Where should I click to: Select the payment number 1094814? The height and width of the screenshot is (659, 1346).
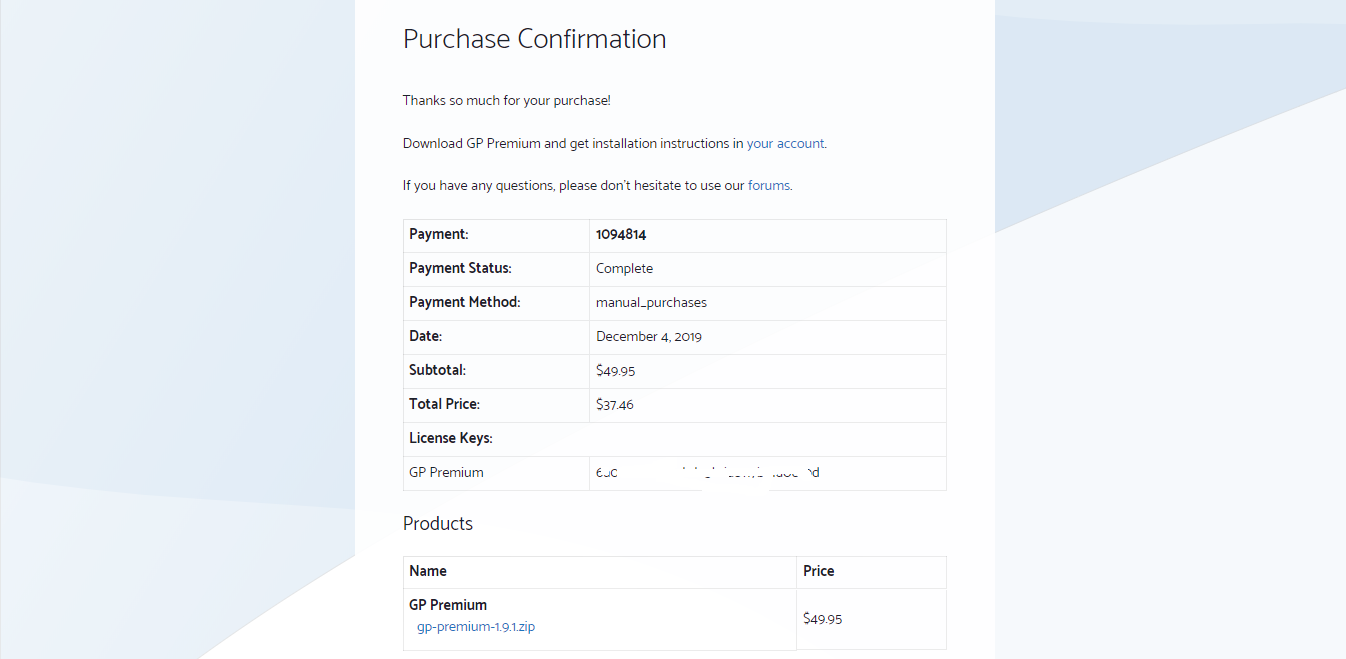(x=620, y=235)
